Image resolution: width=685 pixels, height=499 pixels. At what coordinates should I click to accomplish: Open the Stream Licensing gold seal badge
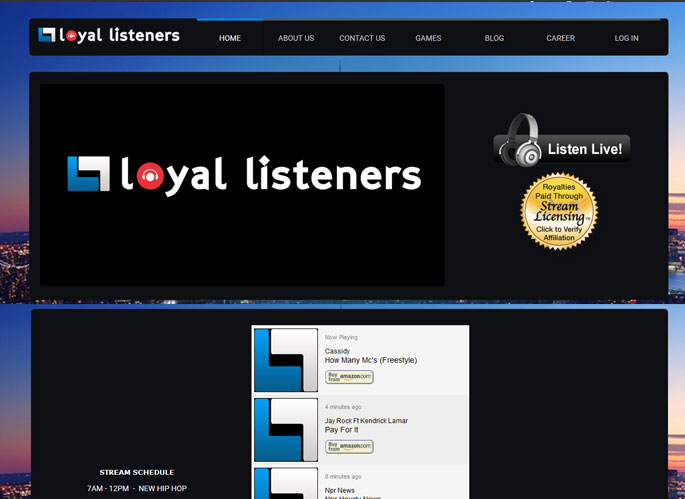click(559, 211)
